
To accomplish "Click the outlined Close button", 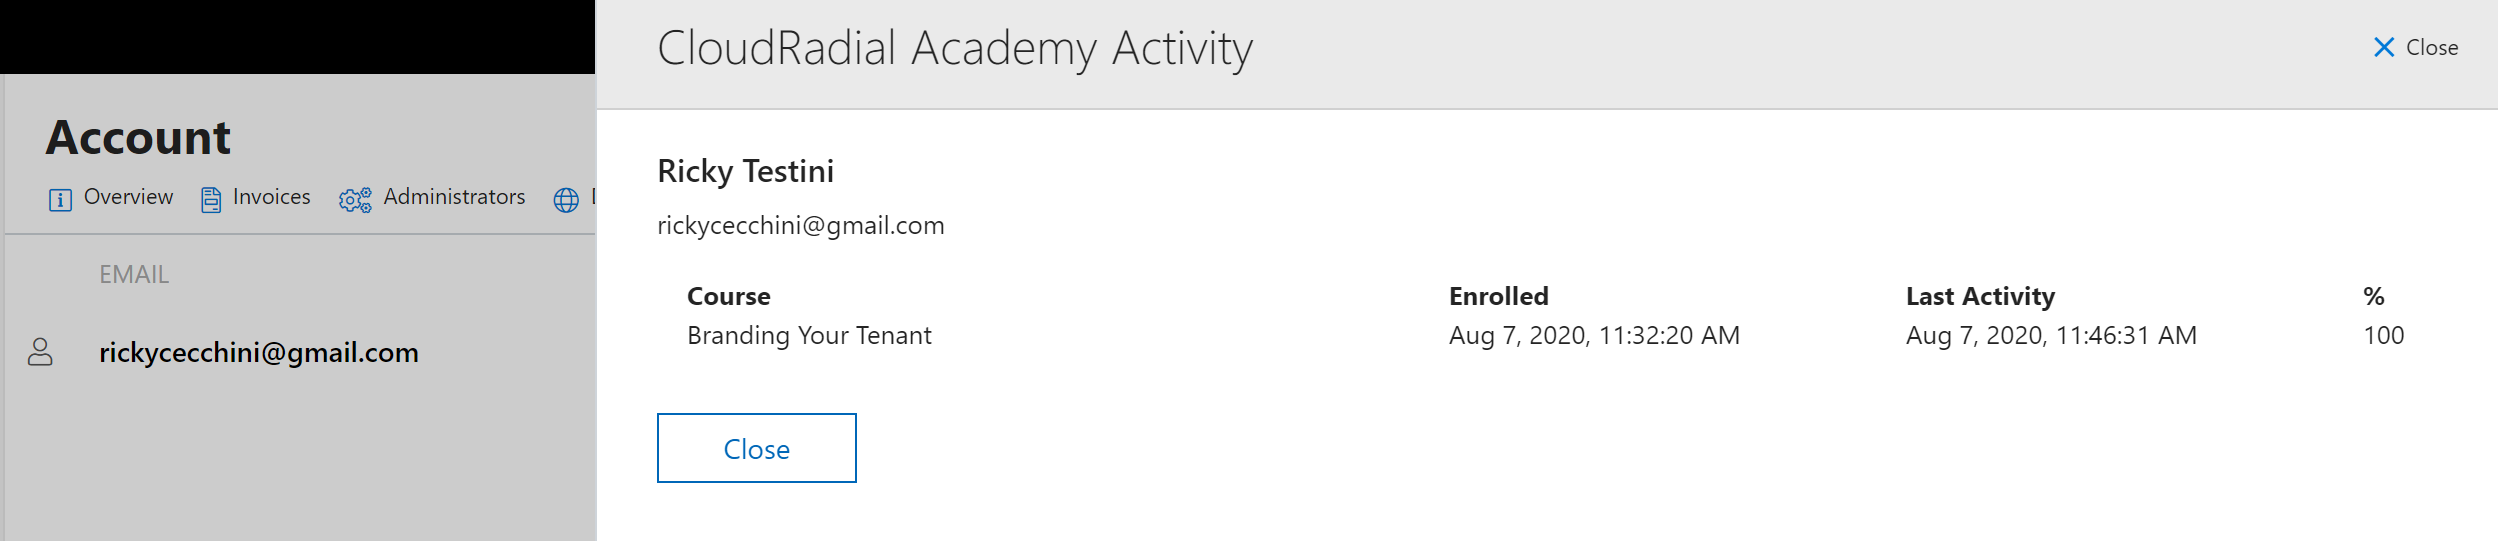I will pos(757,448).
